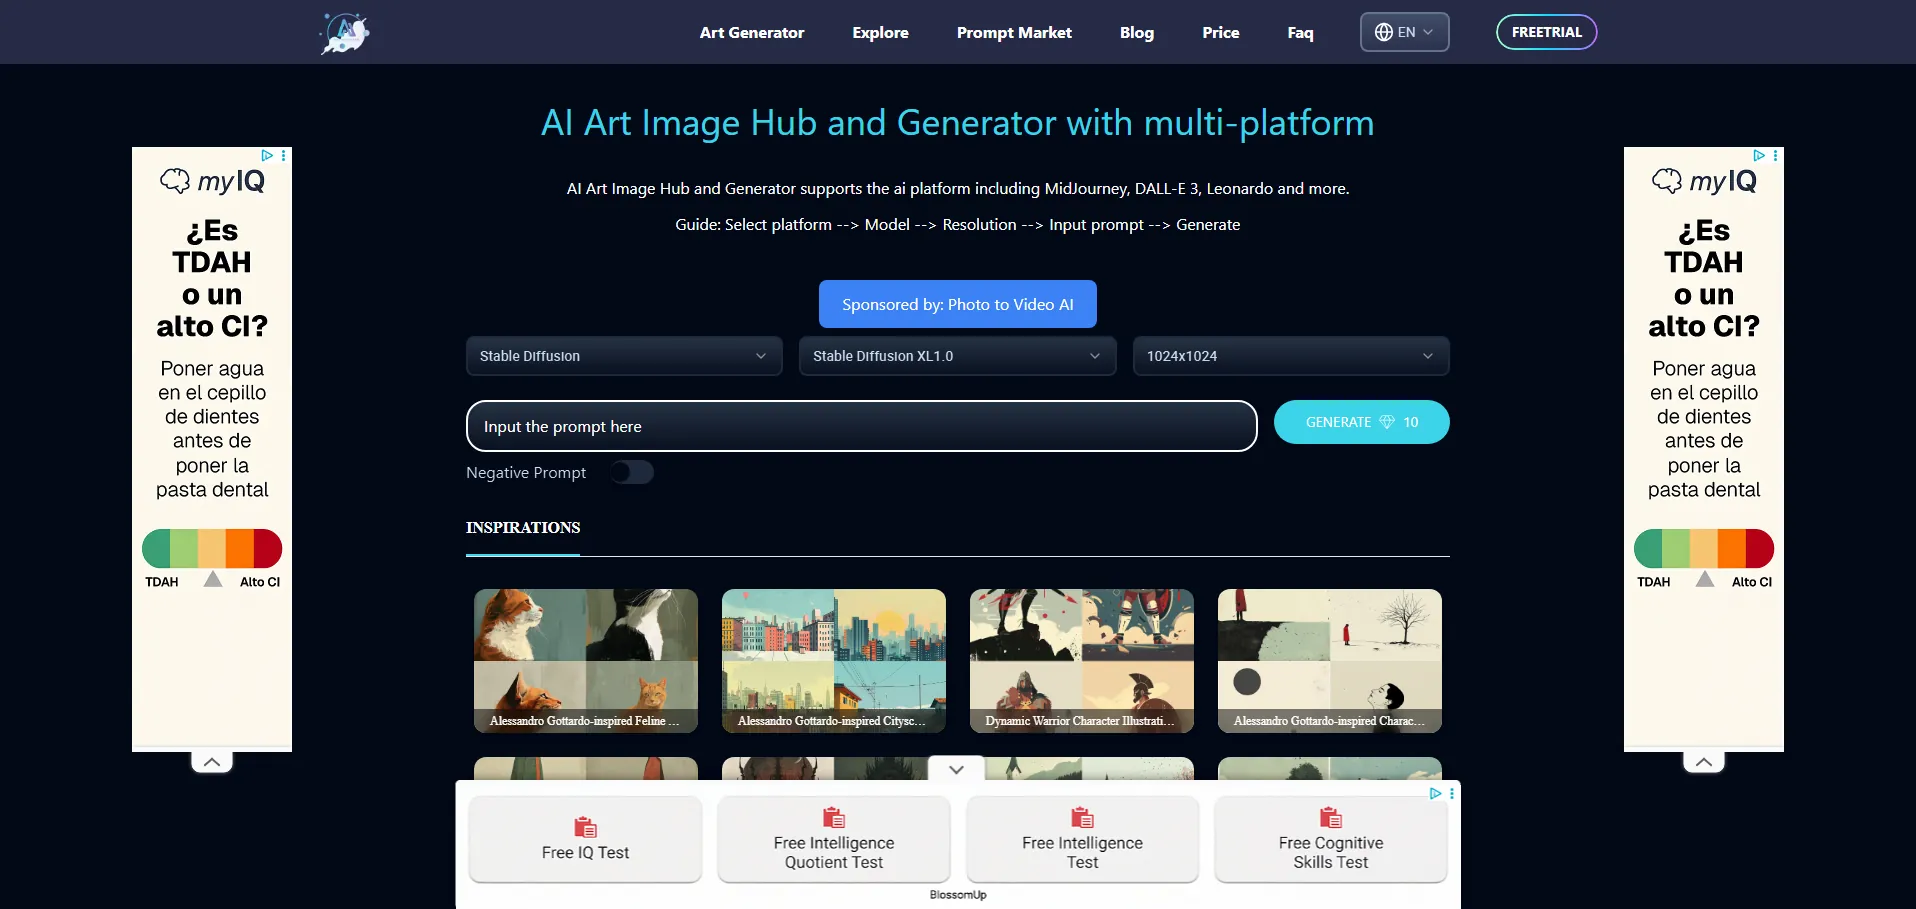Click the FREETRIAL button
1916x909 pixels.
click(x=1546, y=32)
